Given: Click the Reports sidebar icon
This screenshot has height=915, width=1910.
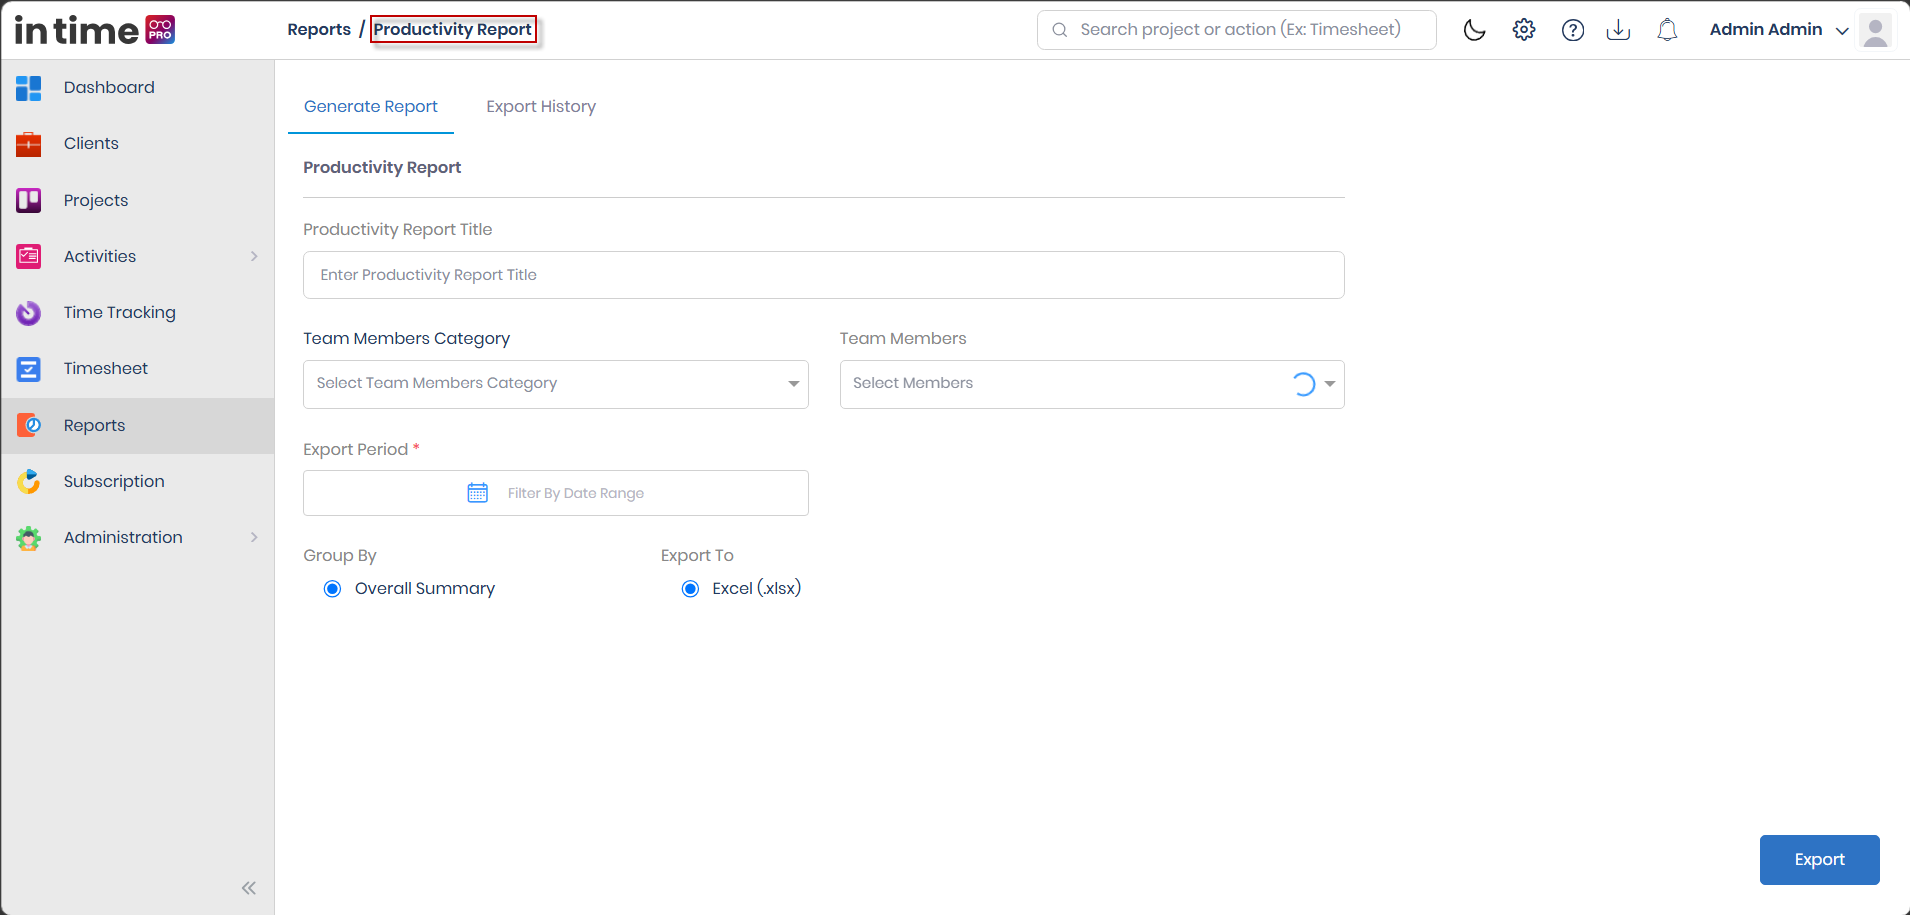Looking at the screenshot, I should (x=29, y=425).
